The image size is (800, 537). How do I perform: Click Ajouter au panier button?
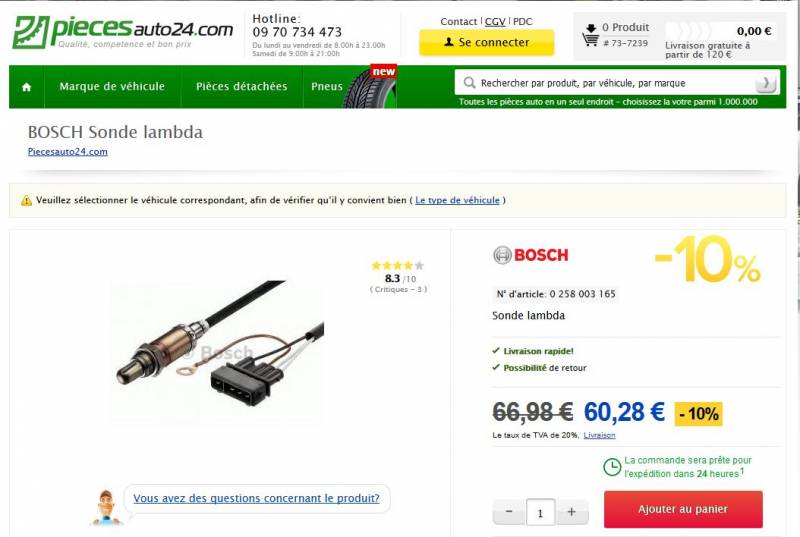point(683,509)
